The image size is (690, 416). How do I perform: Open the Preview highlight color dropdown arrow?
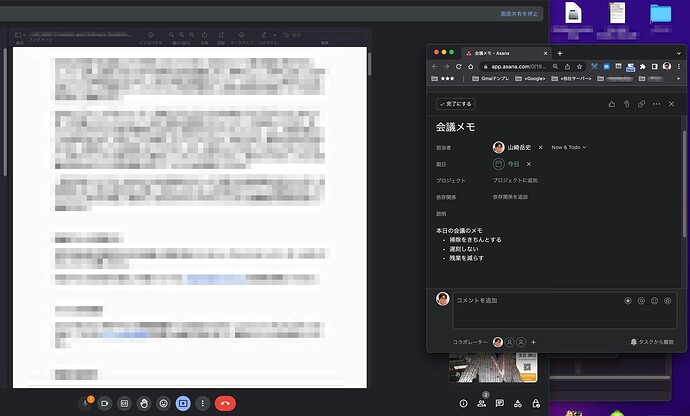[x=275, y=35]
